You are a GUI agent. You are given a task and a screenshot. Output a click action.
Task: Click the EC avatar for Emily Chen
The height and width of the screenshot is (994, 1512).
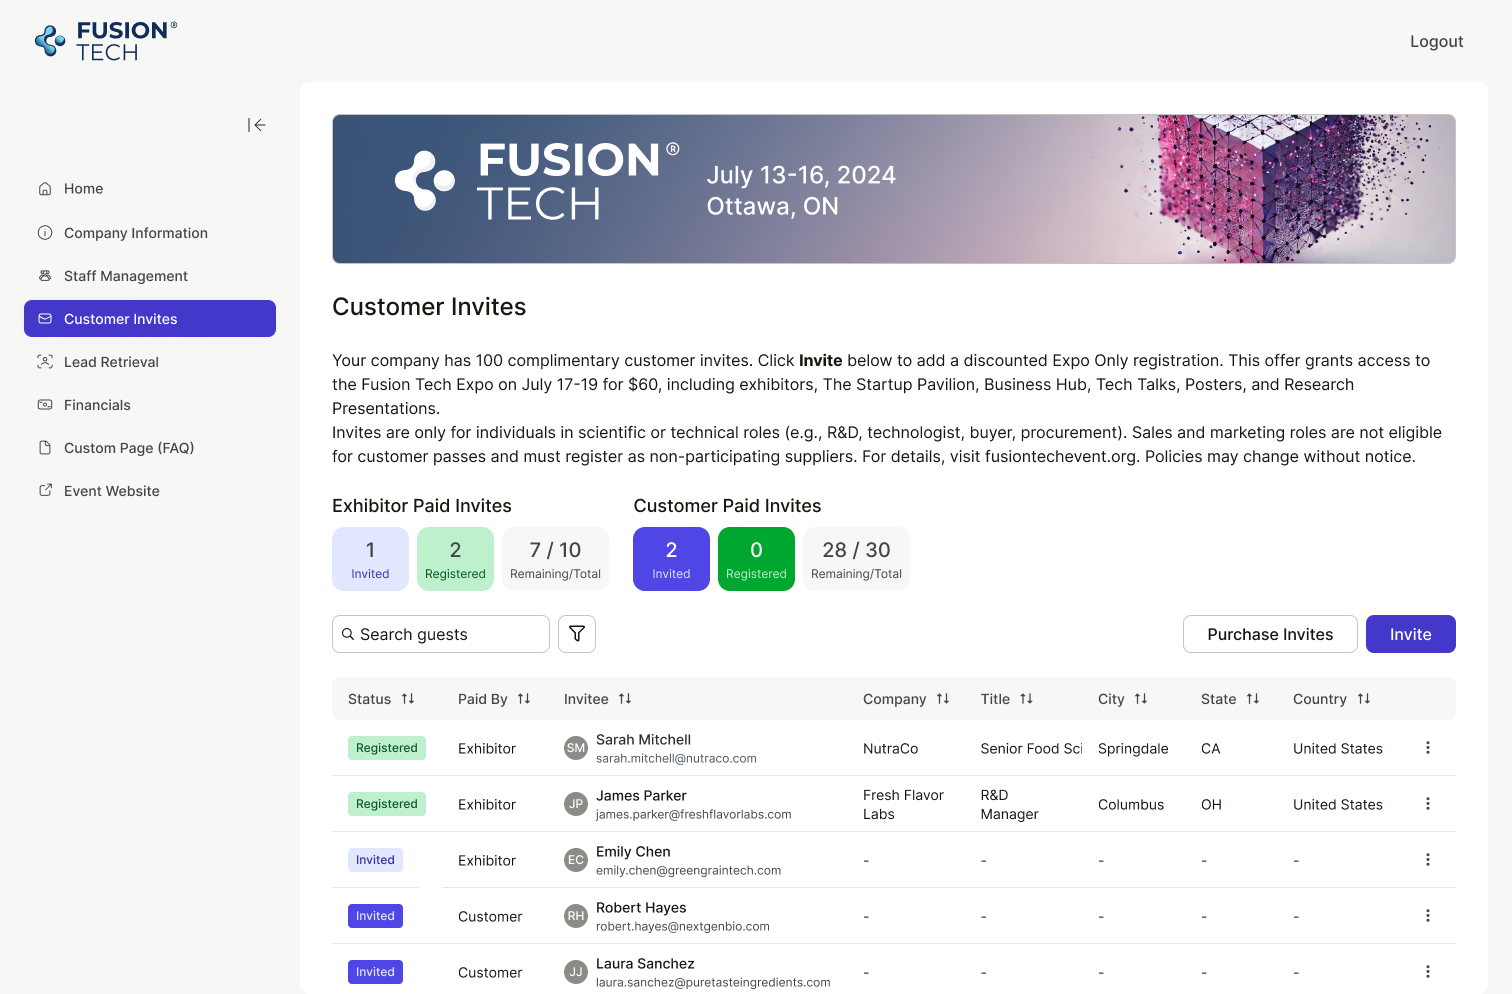coord(576,860)
